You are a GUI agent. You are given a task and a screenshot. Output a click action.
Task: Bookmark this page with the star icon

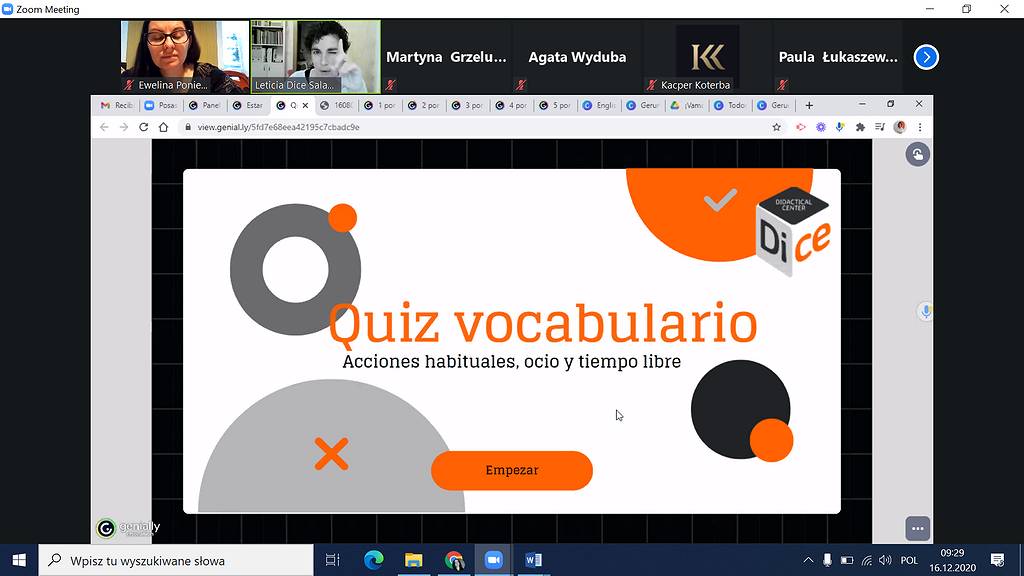[776, 127]
